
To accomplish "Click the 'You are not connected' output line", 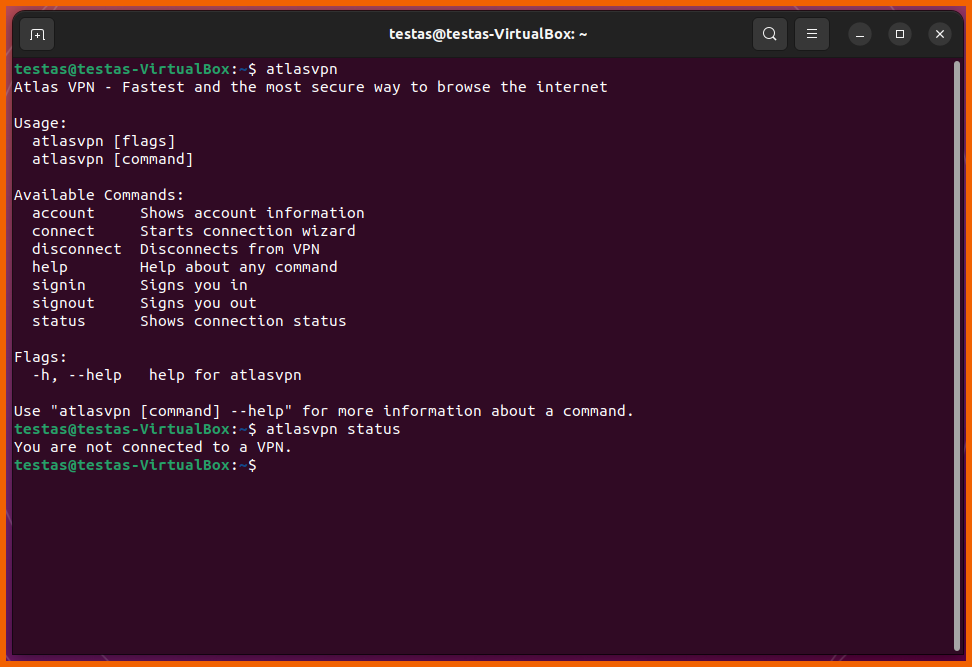I will 152,447.
